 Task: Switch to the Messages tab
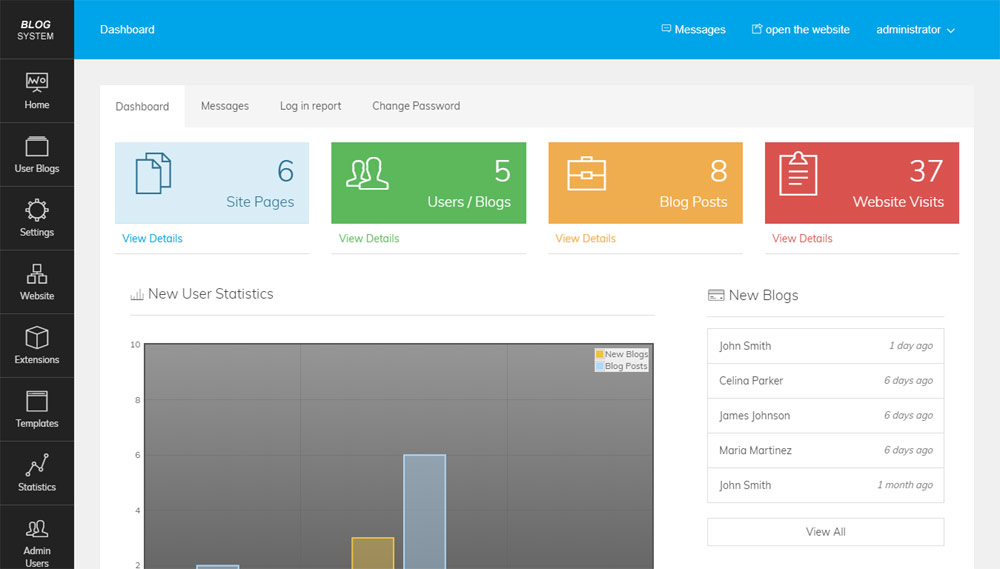(225, 106)
